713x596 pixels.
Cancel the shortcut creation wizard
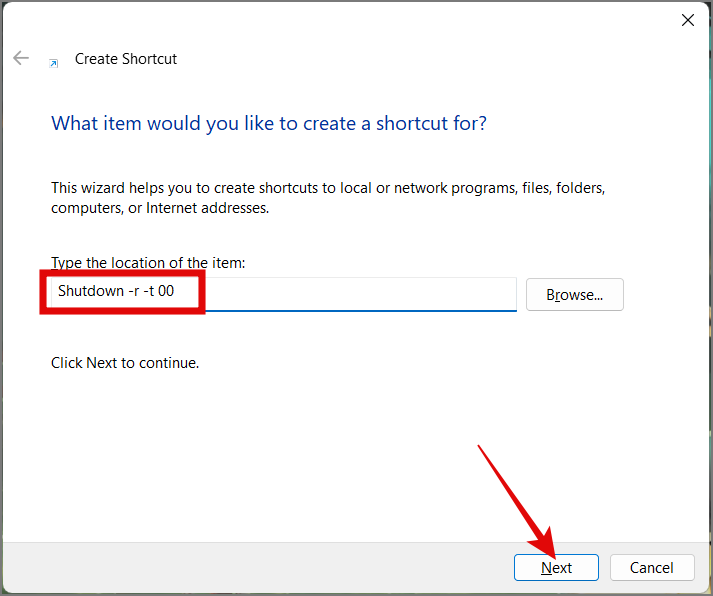coord(652,567)
